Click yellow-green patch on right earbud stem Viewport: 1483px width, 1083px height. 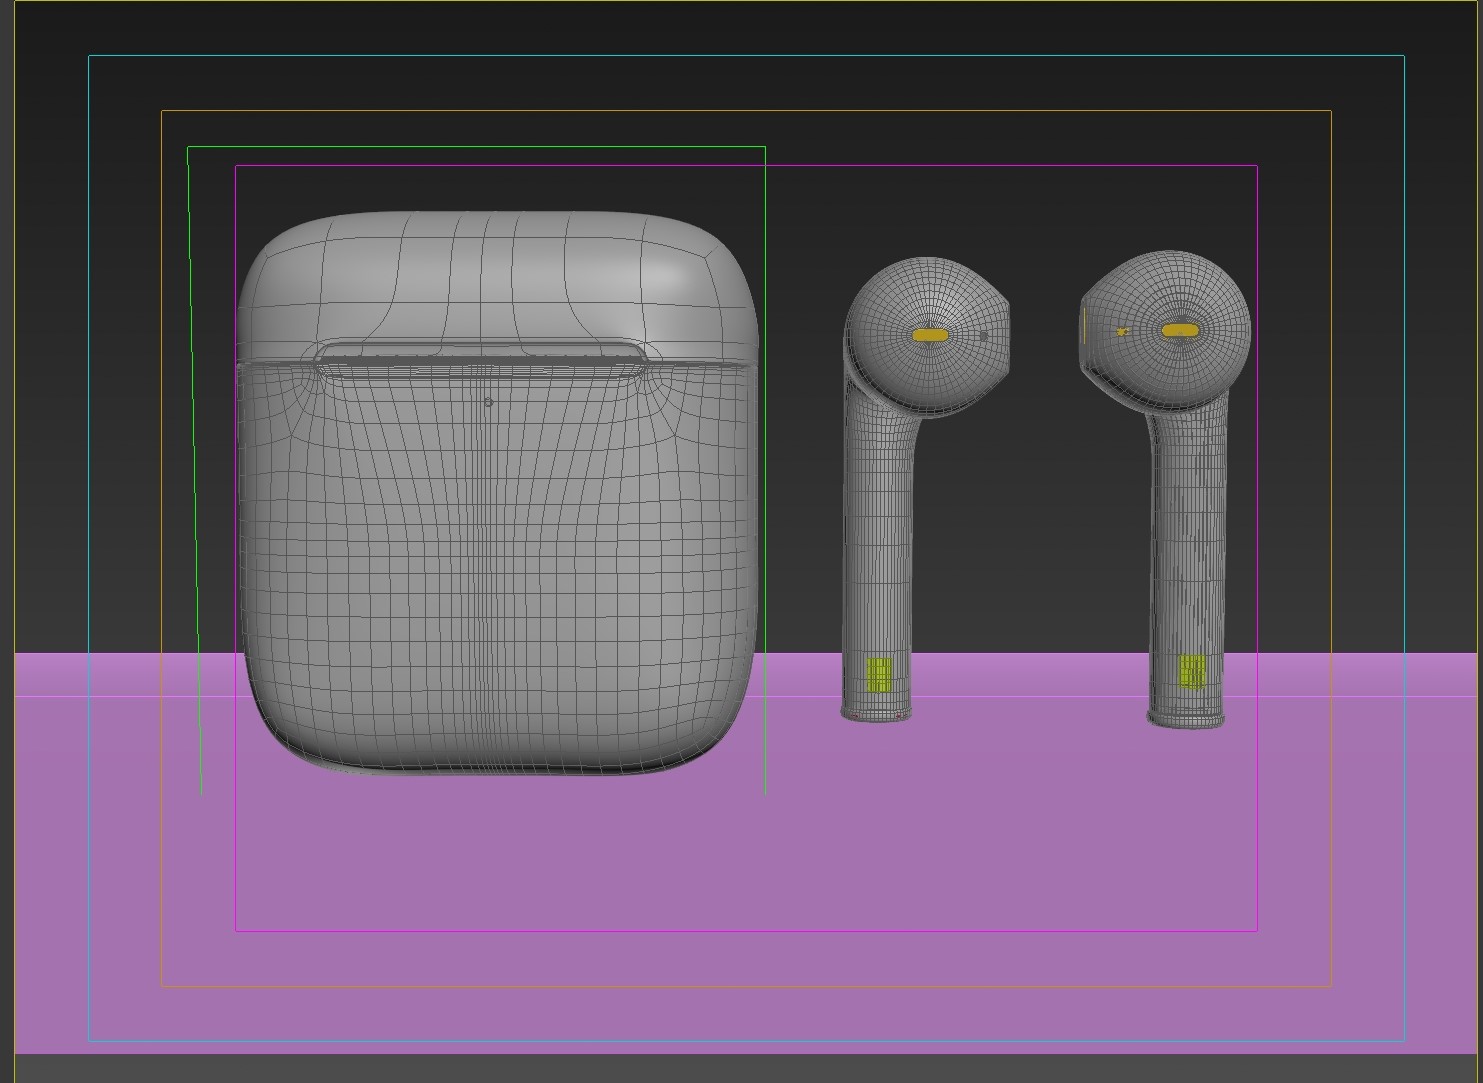[x=1191, y=671]
